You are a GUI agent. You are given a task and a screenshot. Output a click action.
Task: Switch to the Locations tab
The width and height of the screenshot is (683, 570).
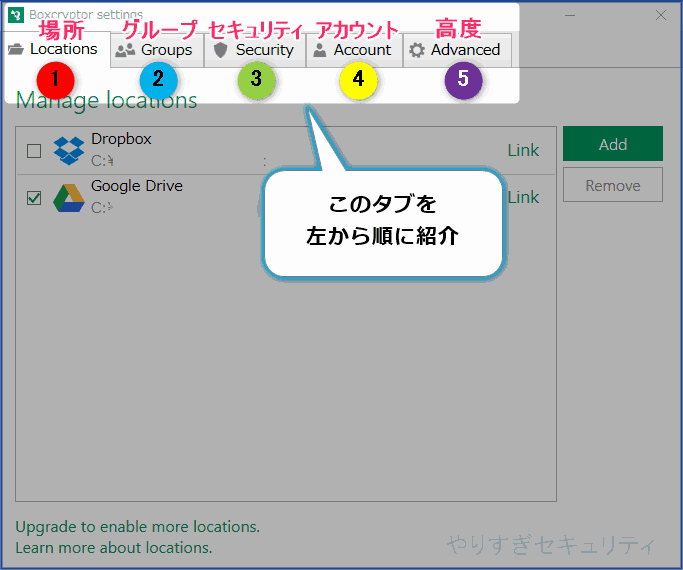click(57, 49)
